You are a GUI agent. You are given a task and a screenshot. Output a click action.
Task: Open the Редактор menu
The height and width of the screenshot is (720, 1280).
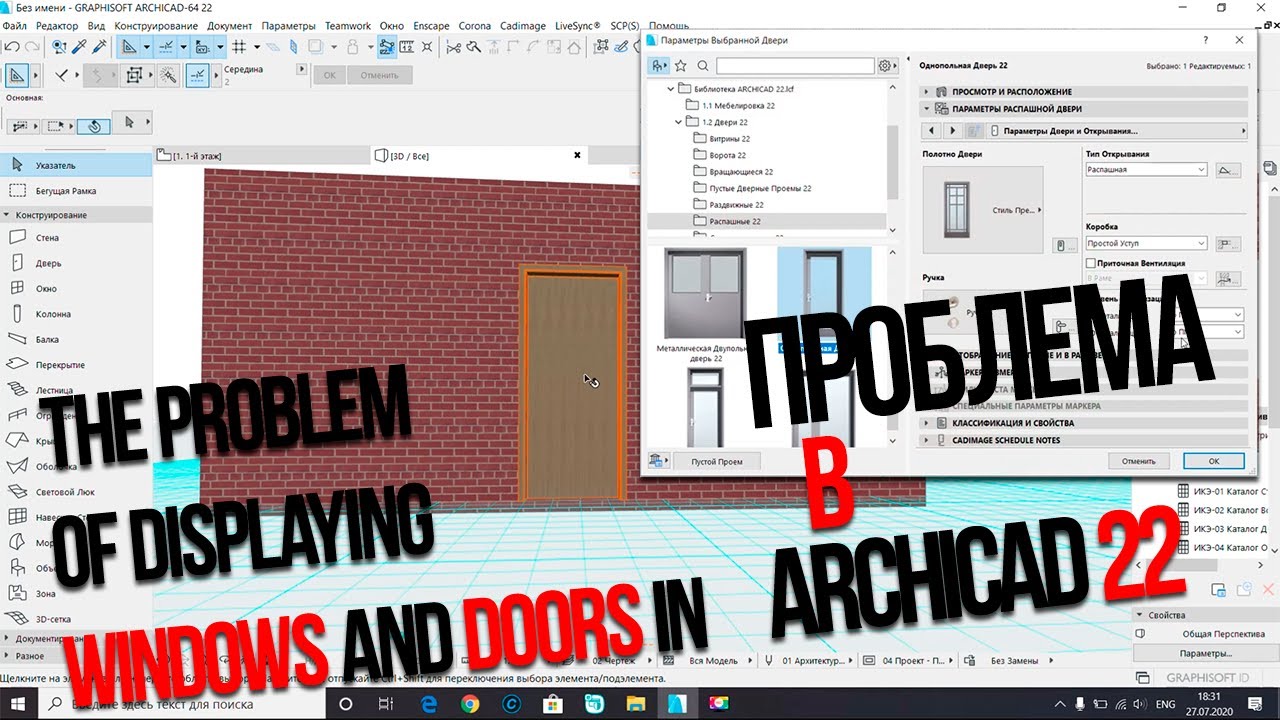click(x=57, y=25)
